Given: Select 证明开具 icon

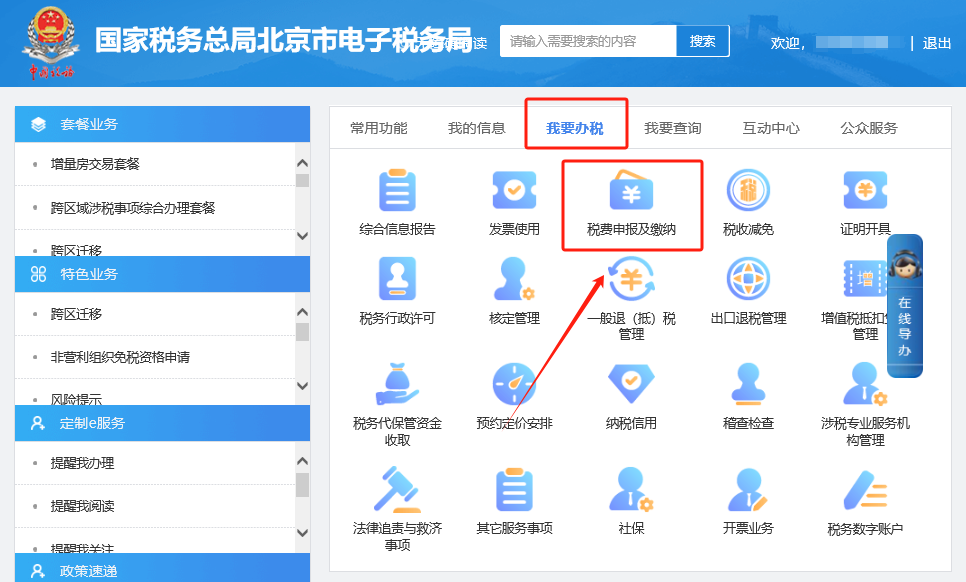Looking at the screenshot, I should (x=864, y=191).
